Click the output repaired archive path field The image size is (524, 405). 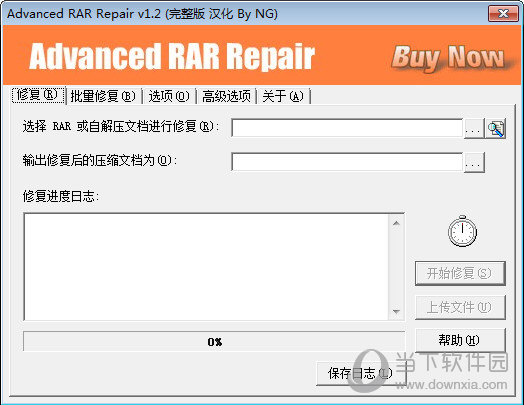coord(347,162)
